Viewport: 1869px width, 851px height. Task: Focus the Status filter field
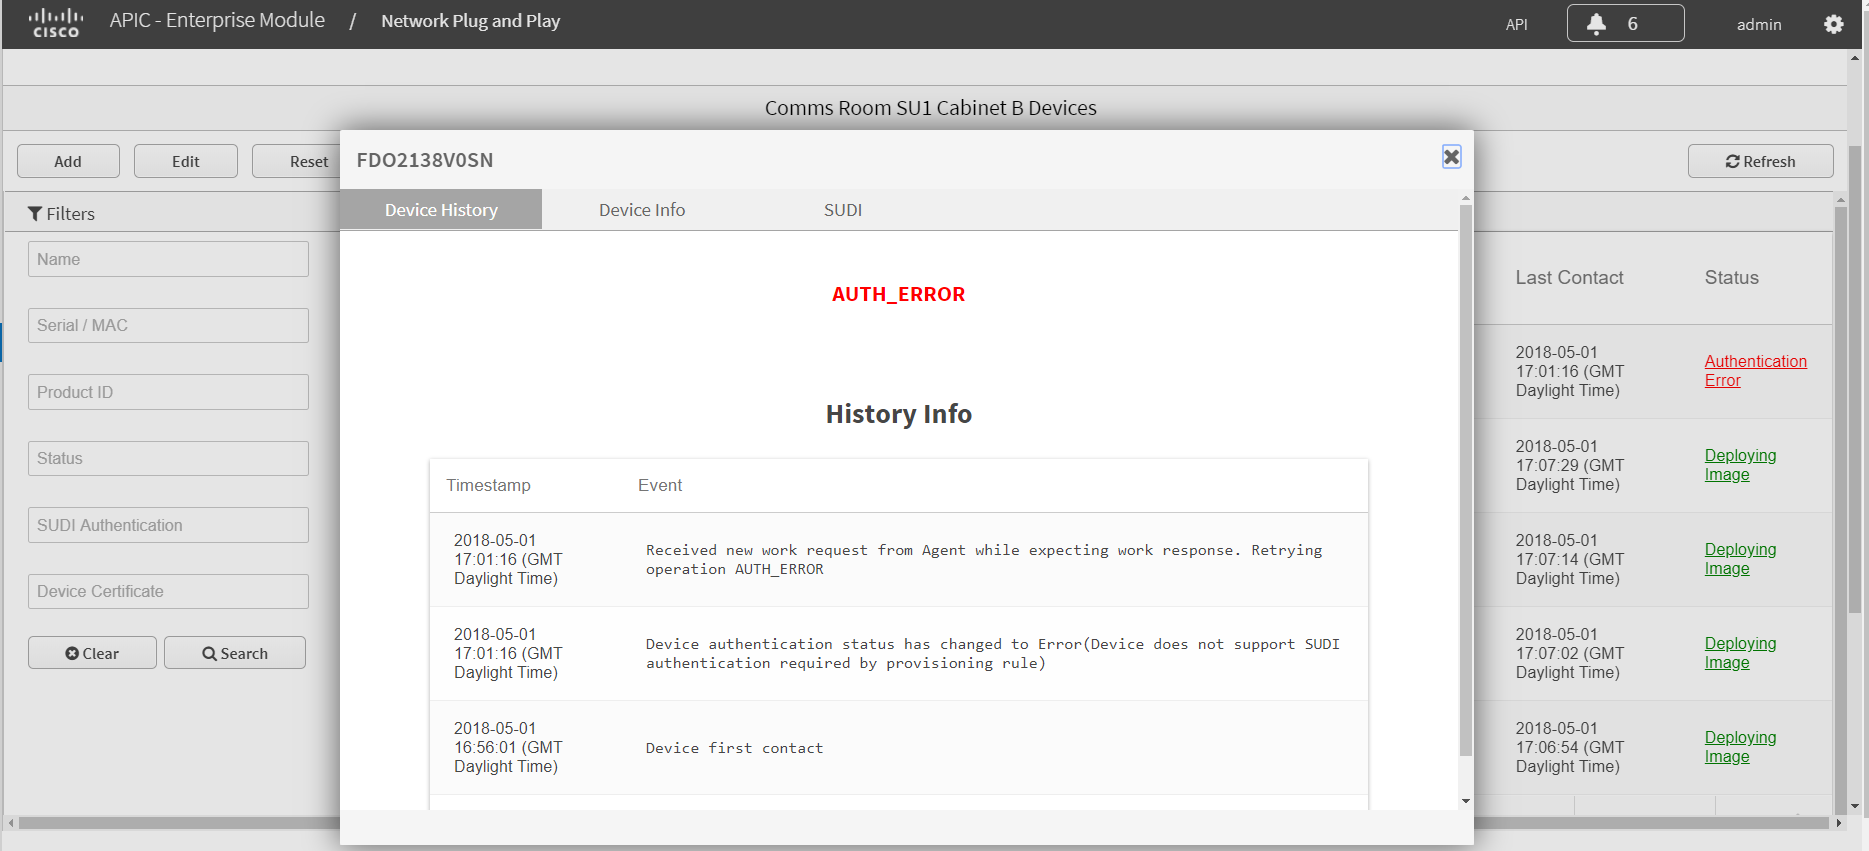tap(168, 458)
